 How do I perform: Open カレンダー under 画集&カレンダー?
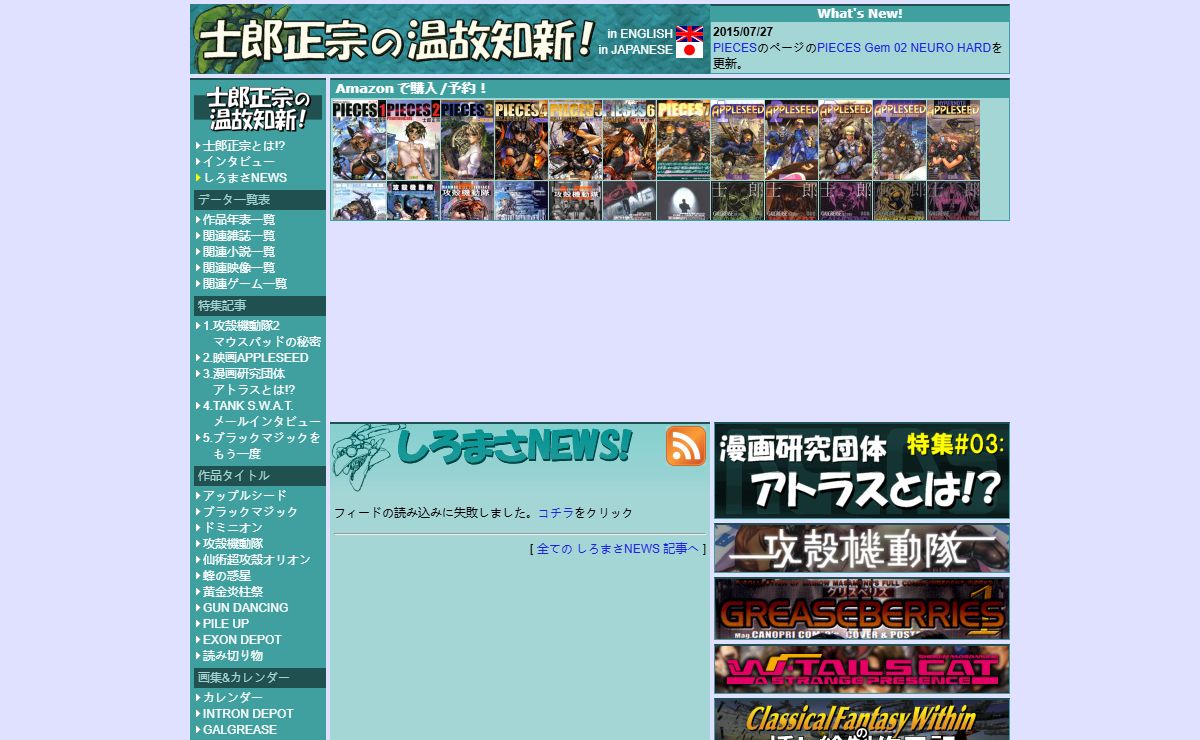click(232, 698)
